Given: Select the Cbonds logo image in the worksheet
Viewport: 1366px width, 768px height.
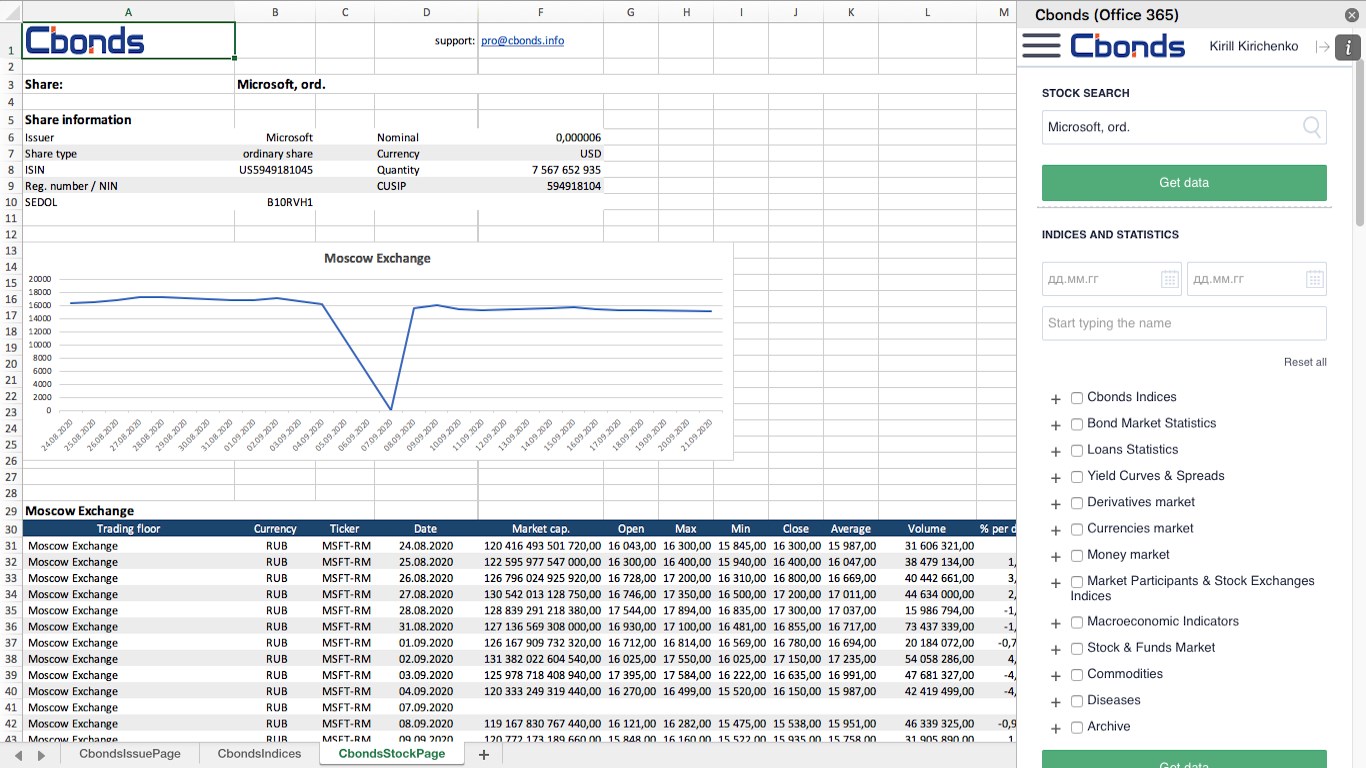Looking at the screenshot, I should click(85, 41).
